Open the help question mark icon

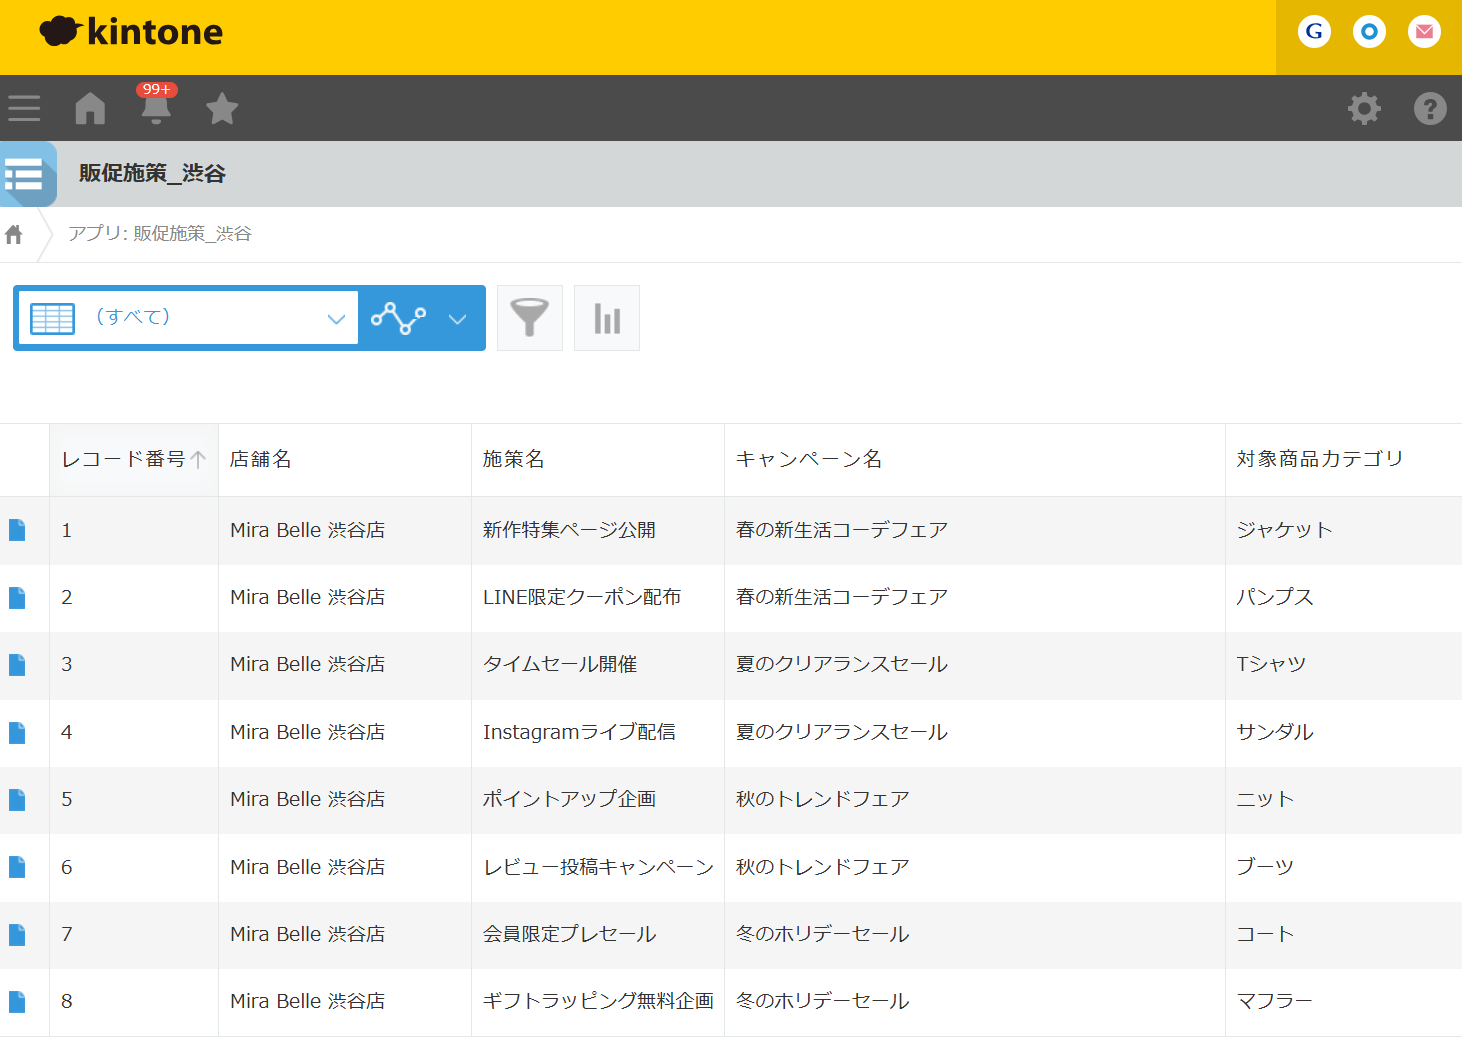[x=1430, y=108]
